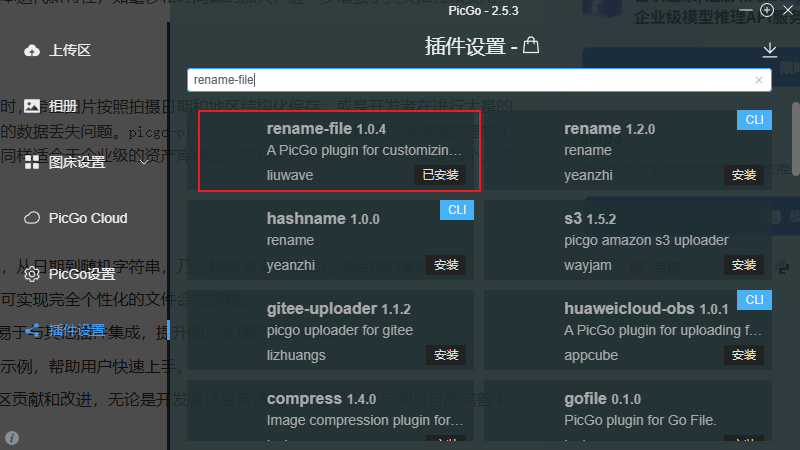
Task: Click the PicGo Cloud icon in sidebar
Action: coord(32,218)
